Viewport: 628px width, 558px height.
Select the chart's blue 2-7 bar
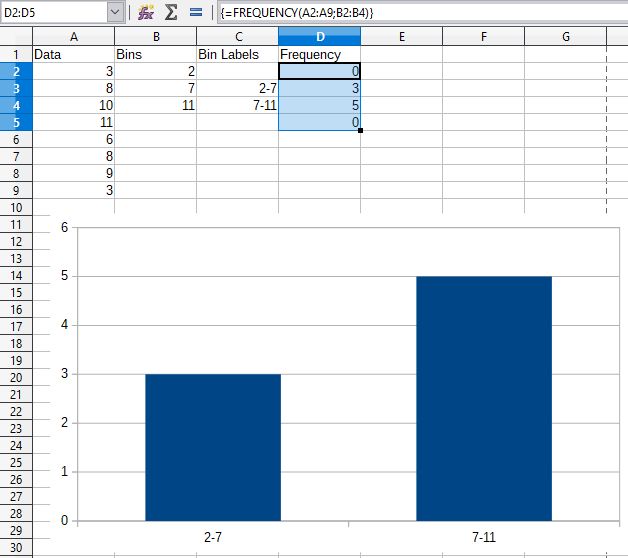[x=212, y=447]
